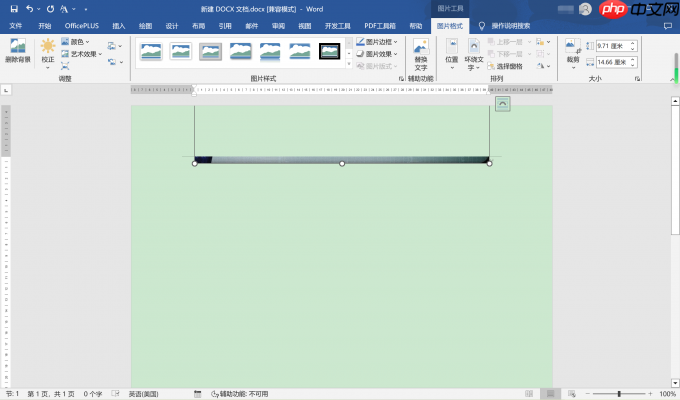Switch to the Home (开始) tab
This screenshot has height=400, width=680.
tap(44, 26)
